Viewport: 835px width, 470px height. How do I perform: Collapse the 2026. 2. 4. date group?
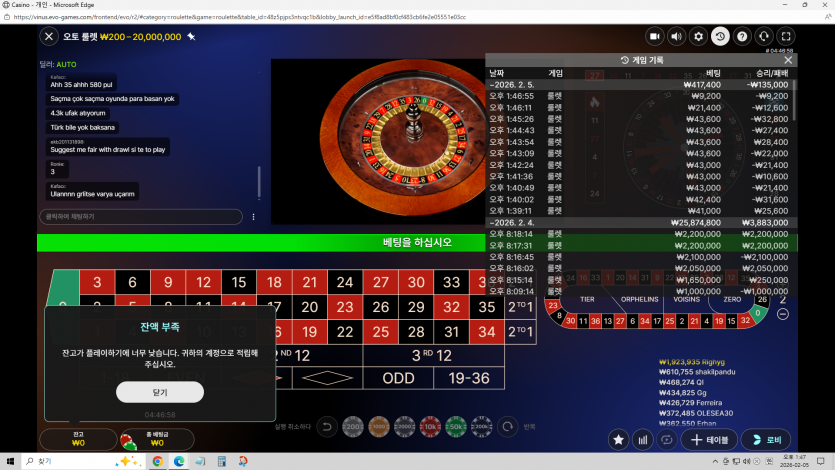(x=639, y=222)
